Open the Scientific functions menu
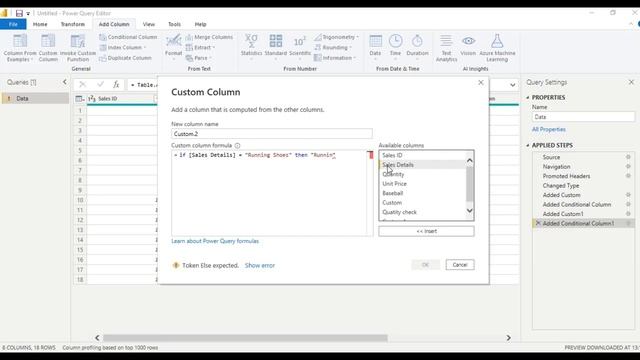Viewport: 640px width, 360px height. [x=300, y=48]
